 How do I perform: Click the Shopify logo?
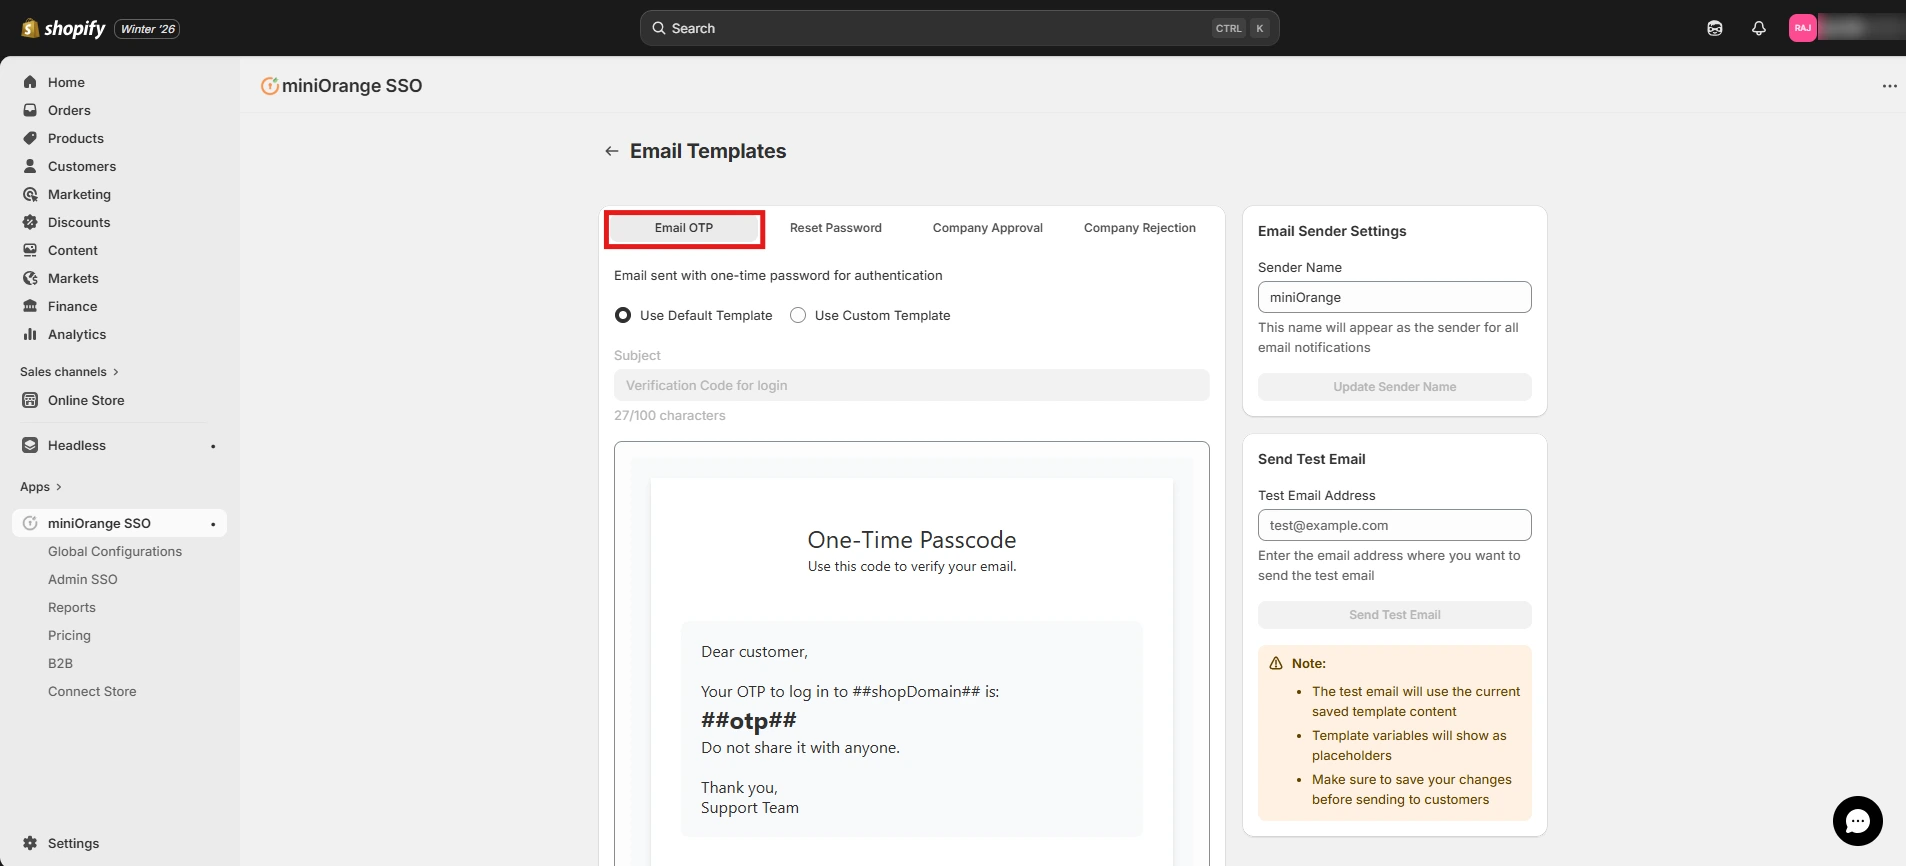tap(63, 28)
